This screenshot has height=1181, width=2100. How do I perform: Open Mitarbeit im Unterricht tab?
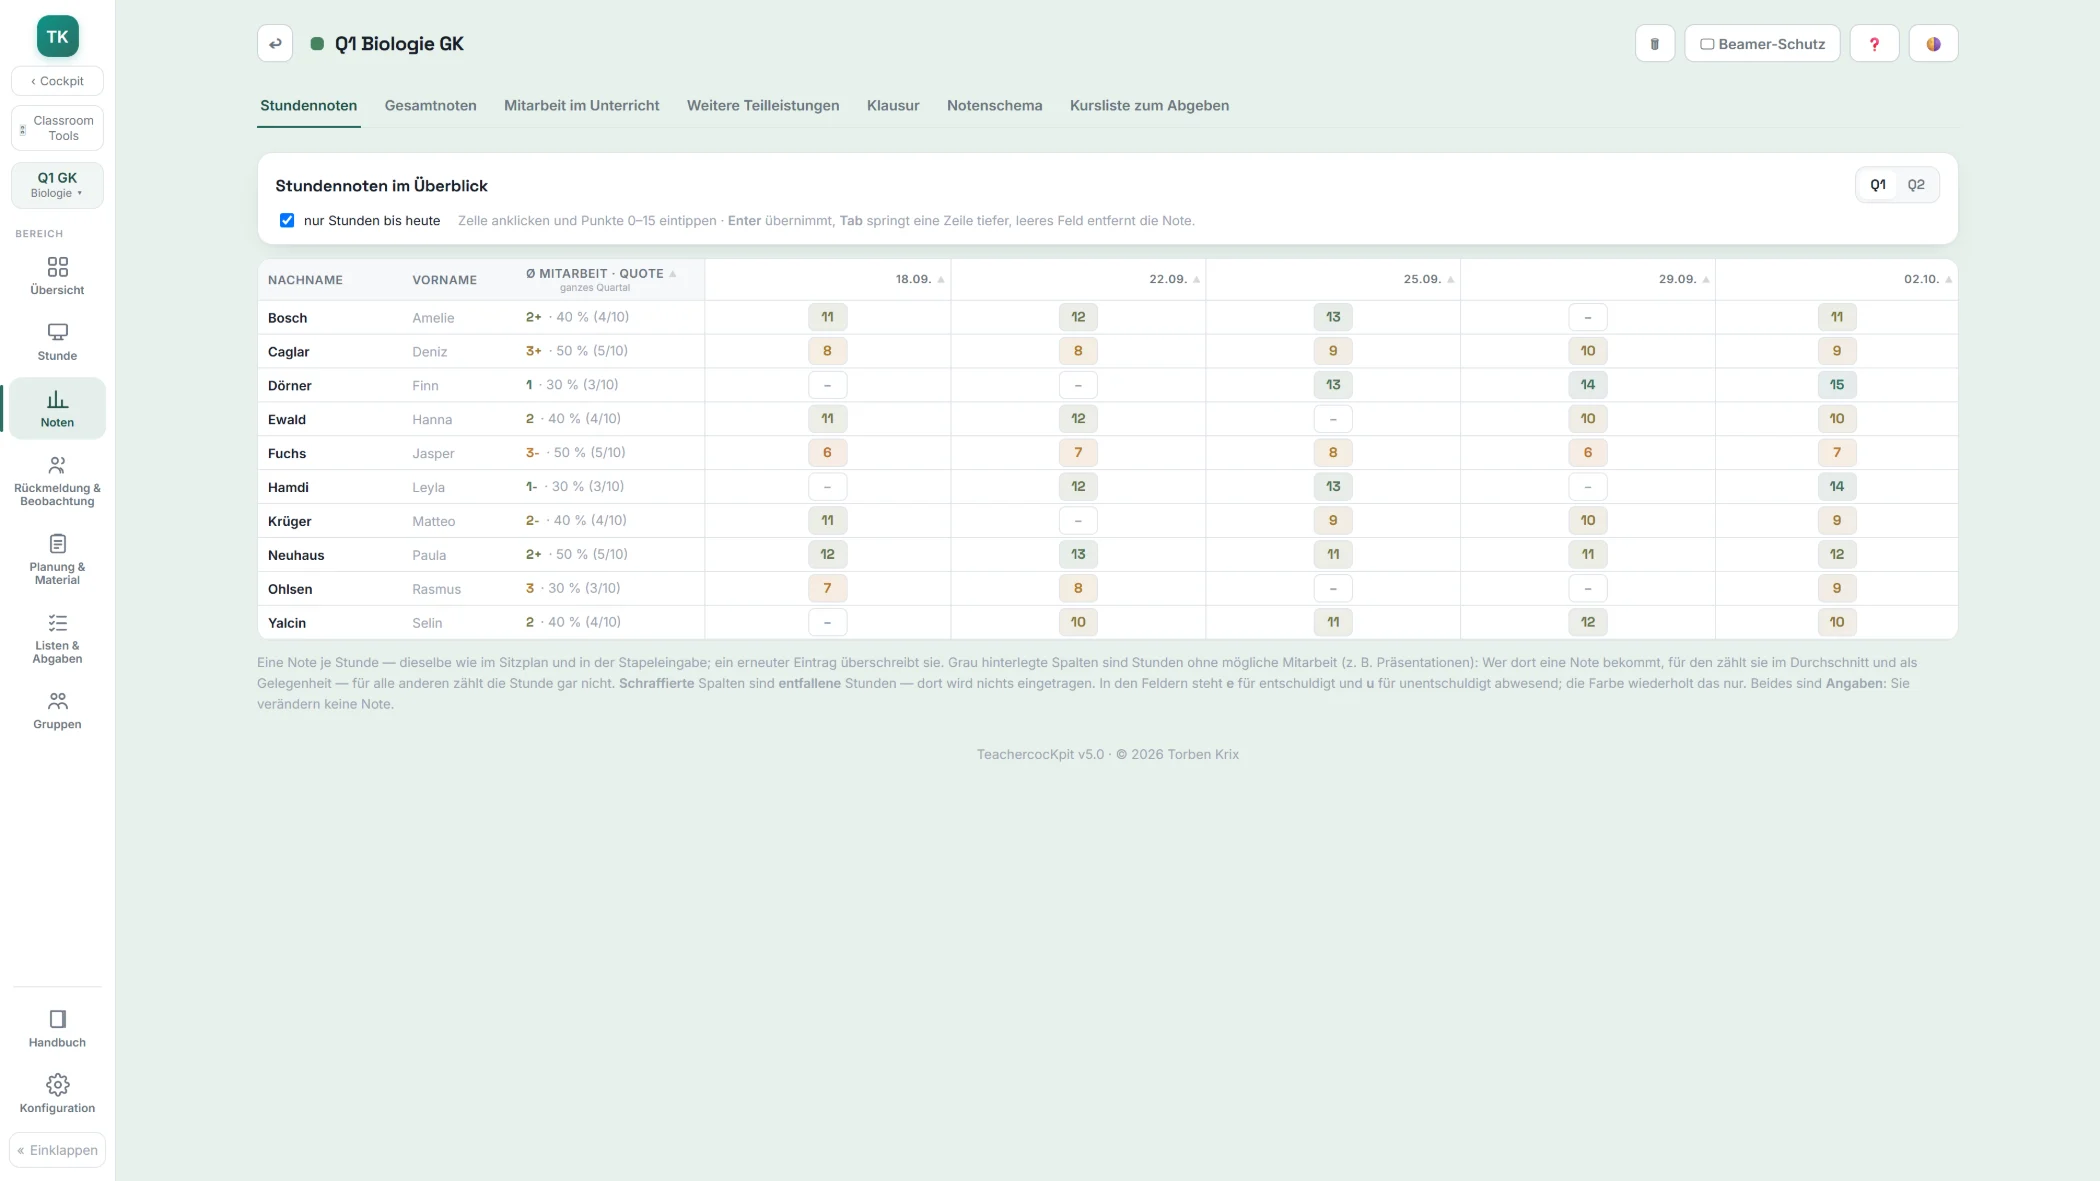pos(581,105)
